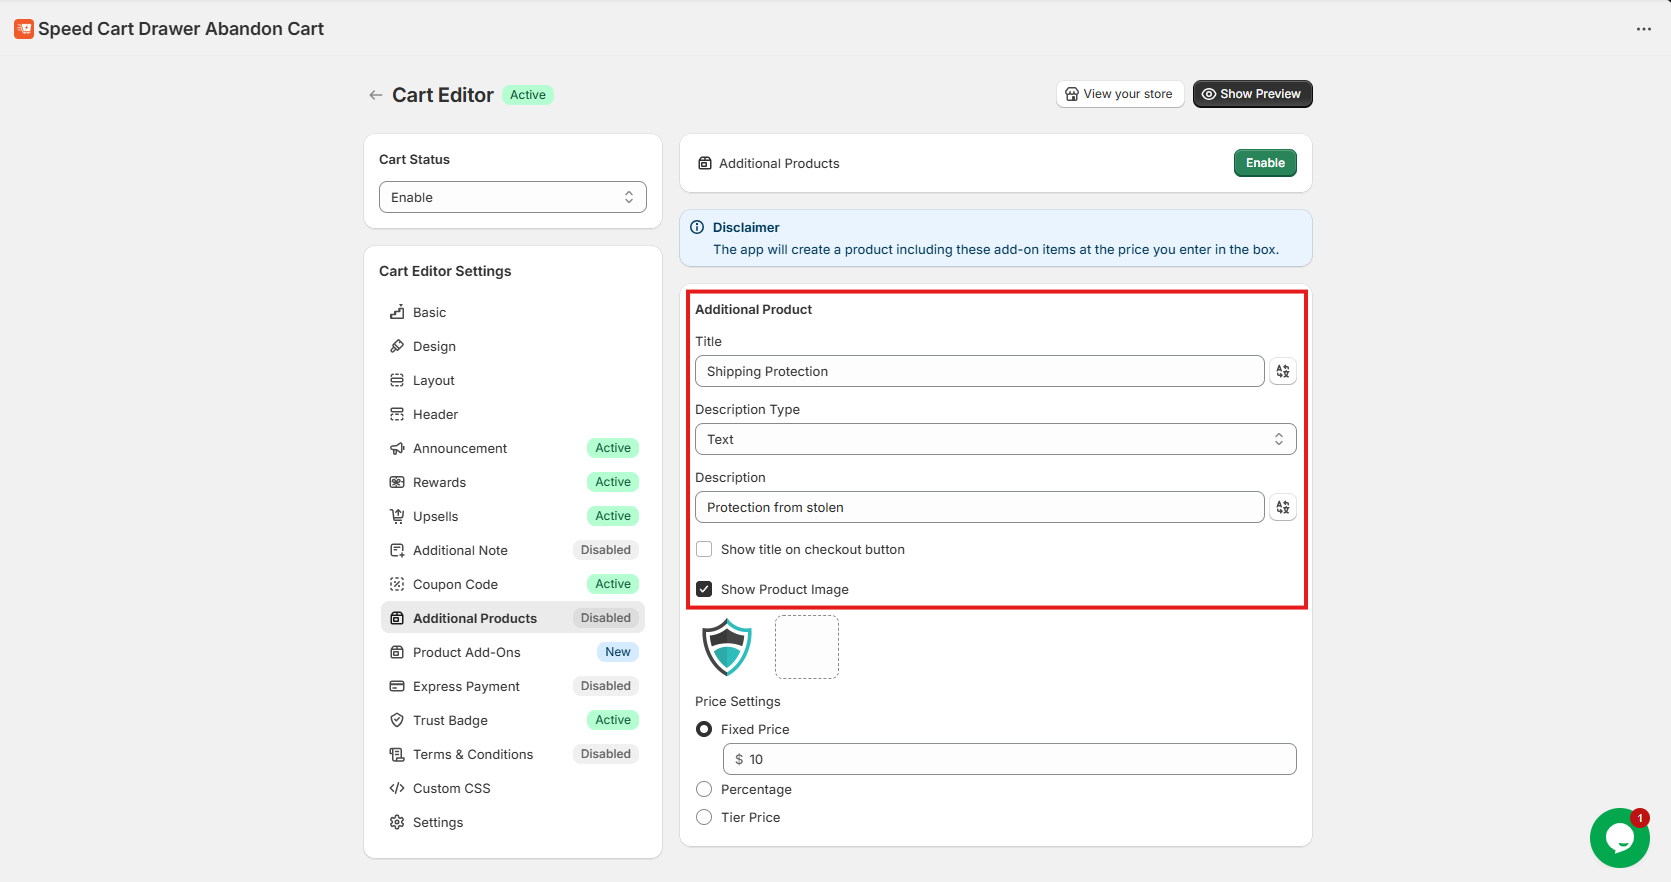The width and height of the screenshot is (1671, 882).
Task: Click the translate icon beside Title field
Action: pyautogui.click(x=1282, y=371)
